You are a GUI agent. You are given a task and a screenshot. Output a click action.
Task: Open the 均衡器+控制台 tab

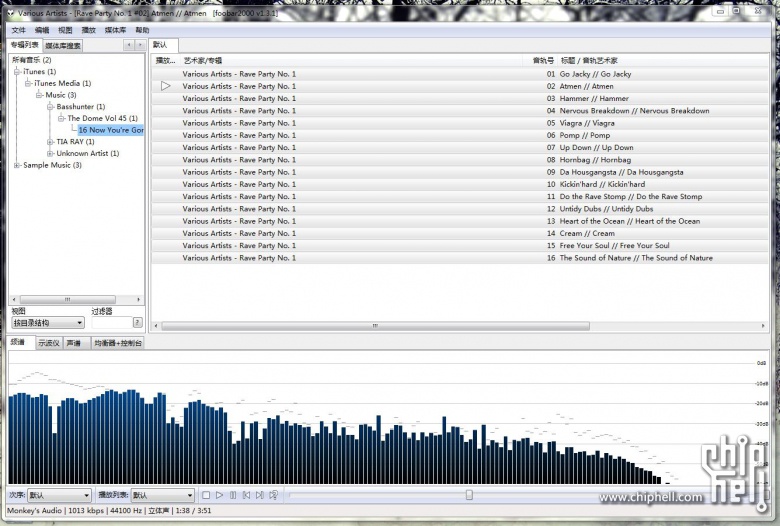118,343
